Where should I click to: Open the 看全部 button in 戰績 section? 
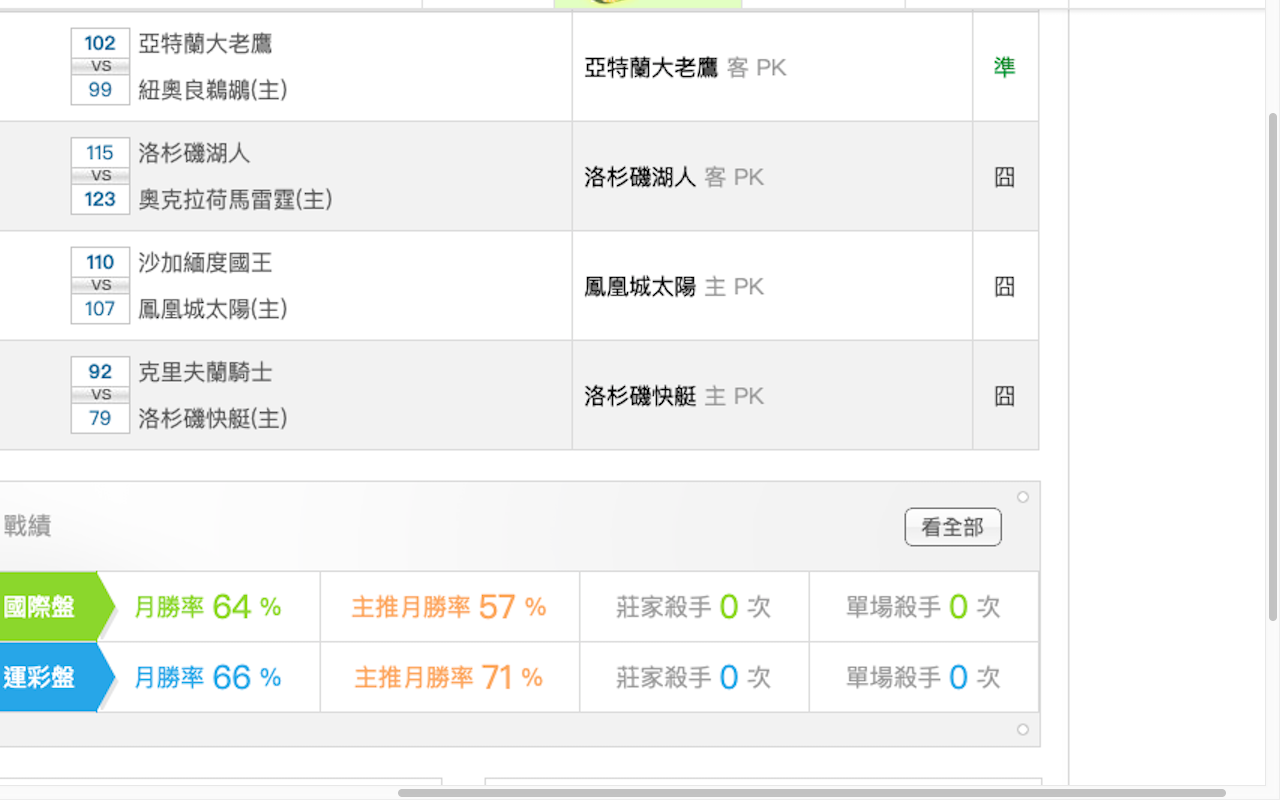(x=952, y=527)
